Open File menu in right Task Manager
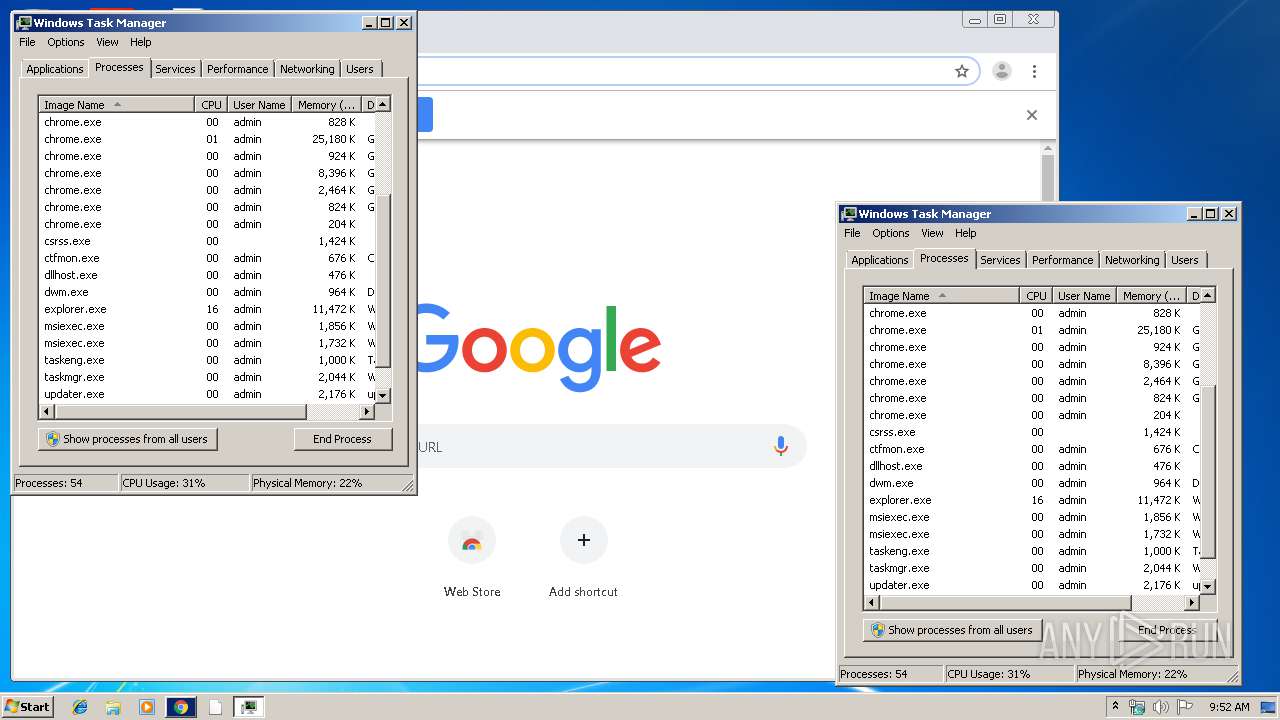Viewport: 1280px width, 720px height. tap(852, 233)
